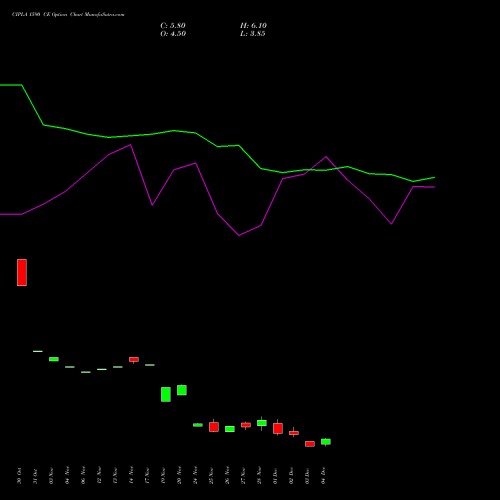Click the red candle for 25 Nov
Image resolution: width=500 pixels, height=500 pixels.
214,427
